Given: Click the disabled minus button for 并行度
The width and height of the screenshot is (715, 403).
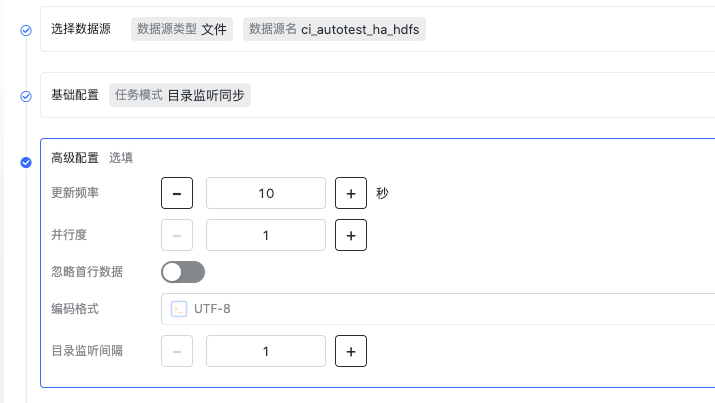Looking at the screenshot, I should click(177, 235).
